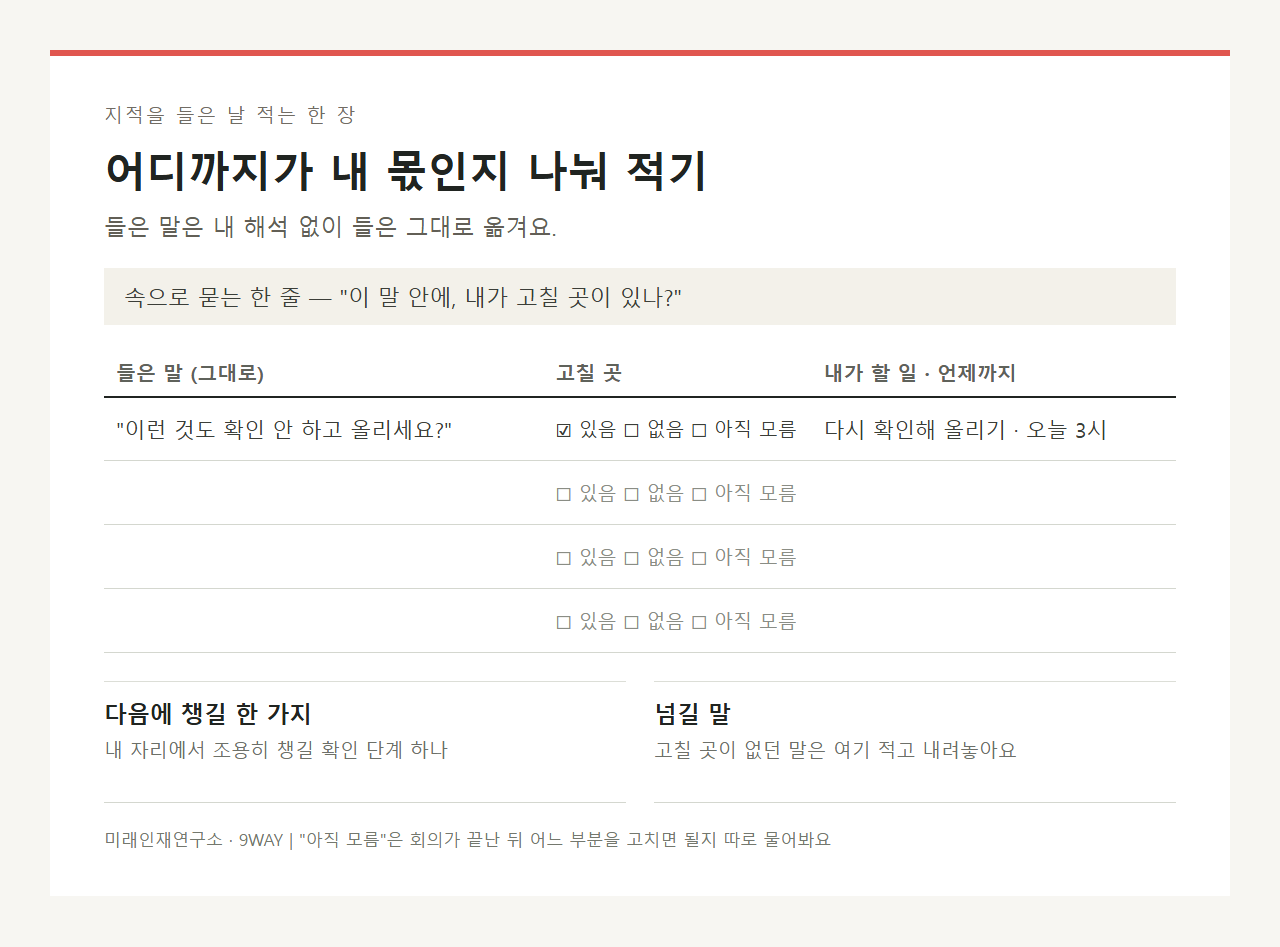Click the "내가 할 일 · 언제까지" header
This screenshot has width=1280, height=947.
[920, 374]
